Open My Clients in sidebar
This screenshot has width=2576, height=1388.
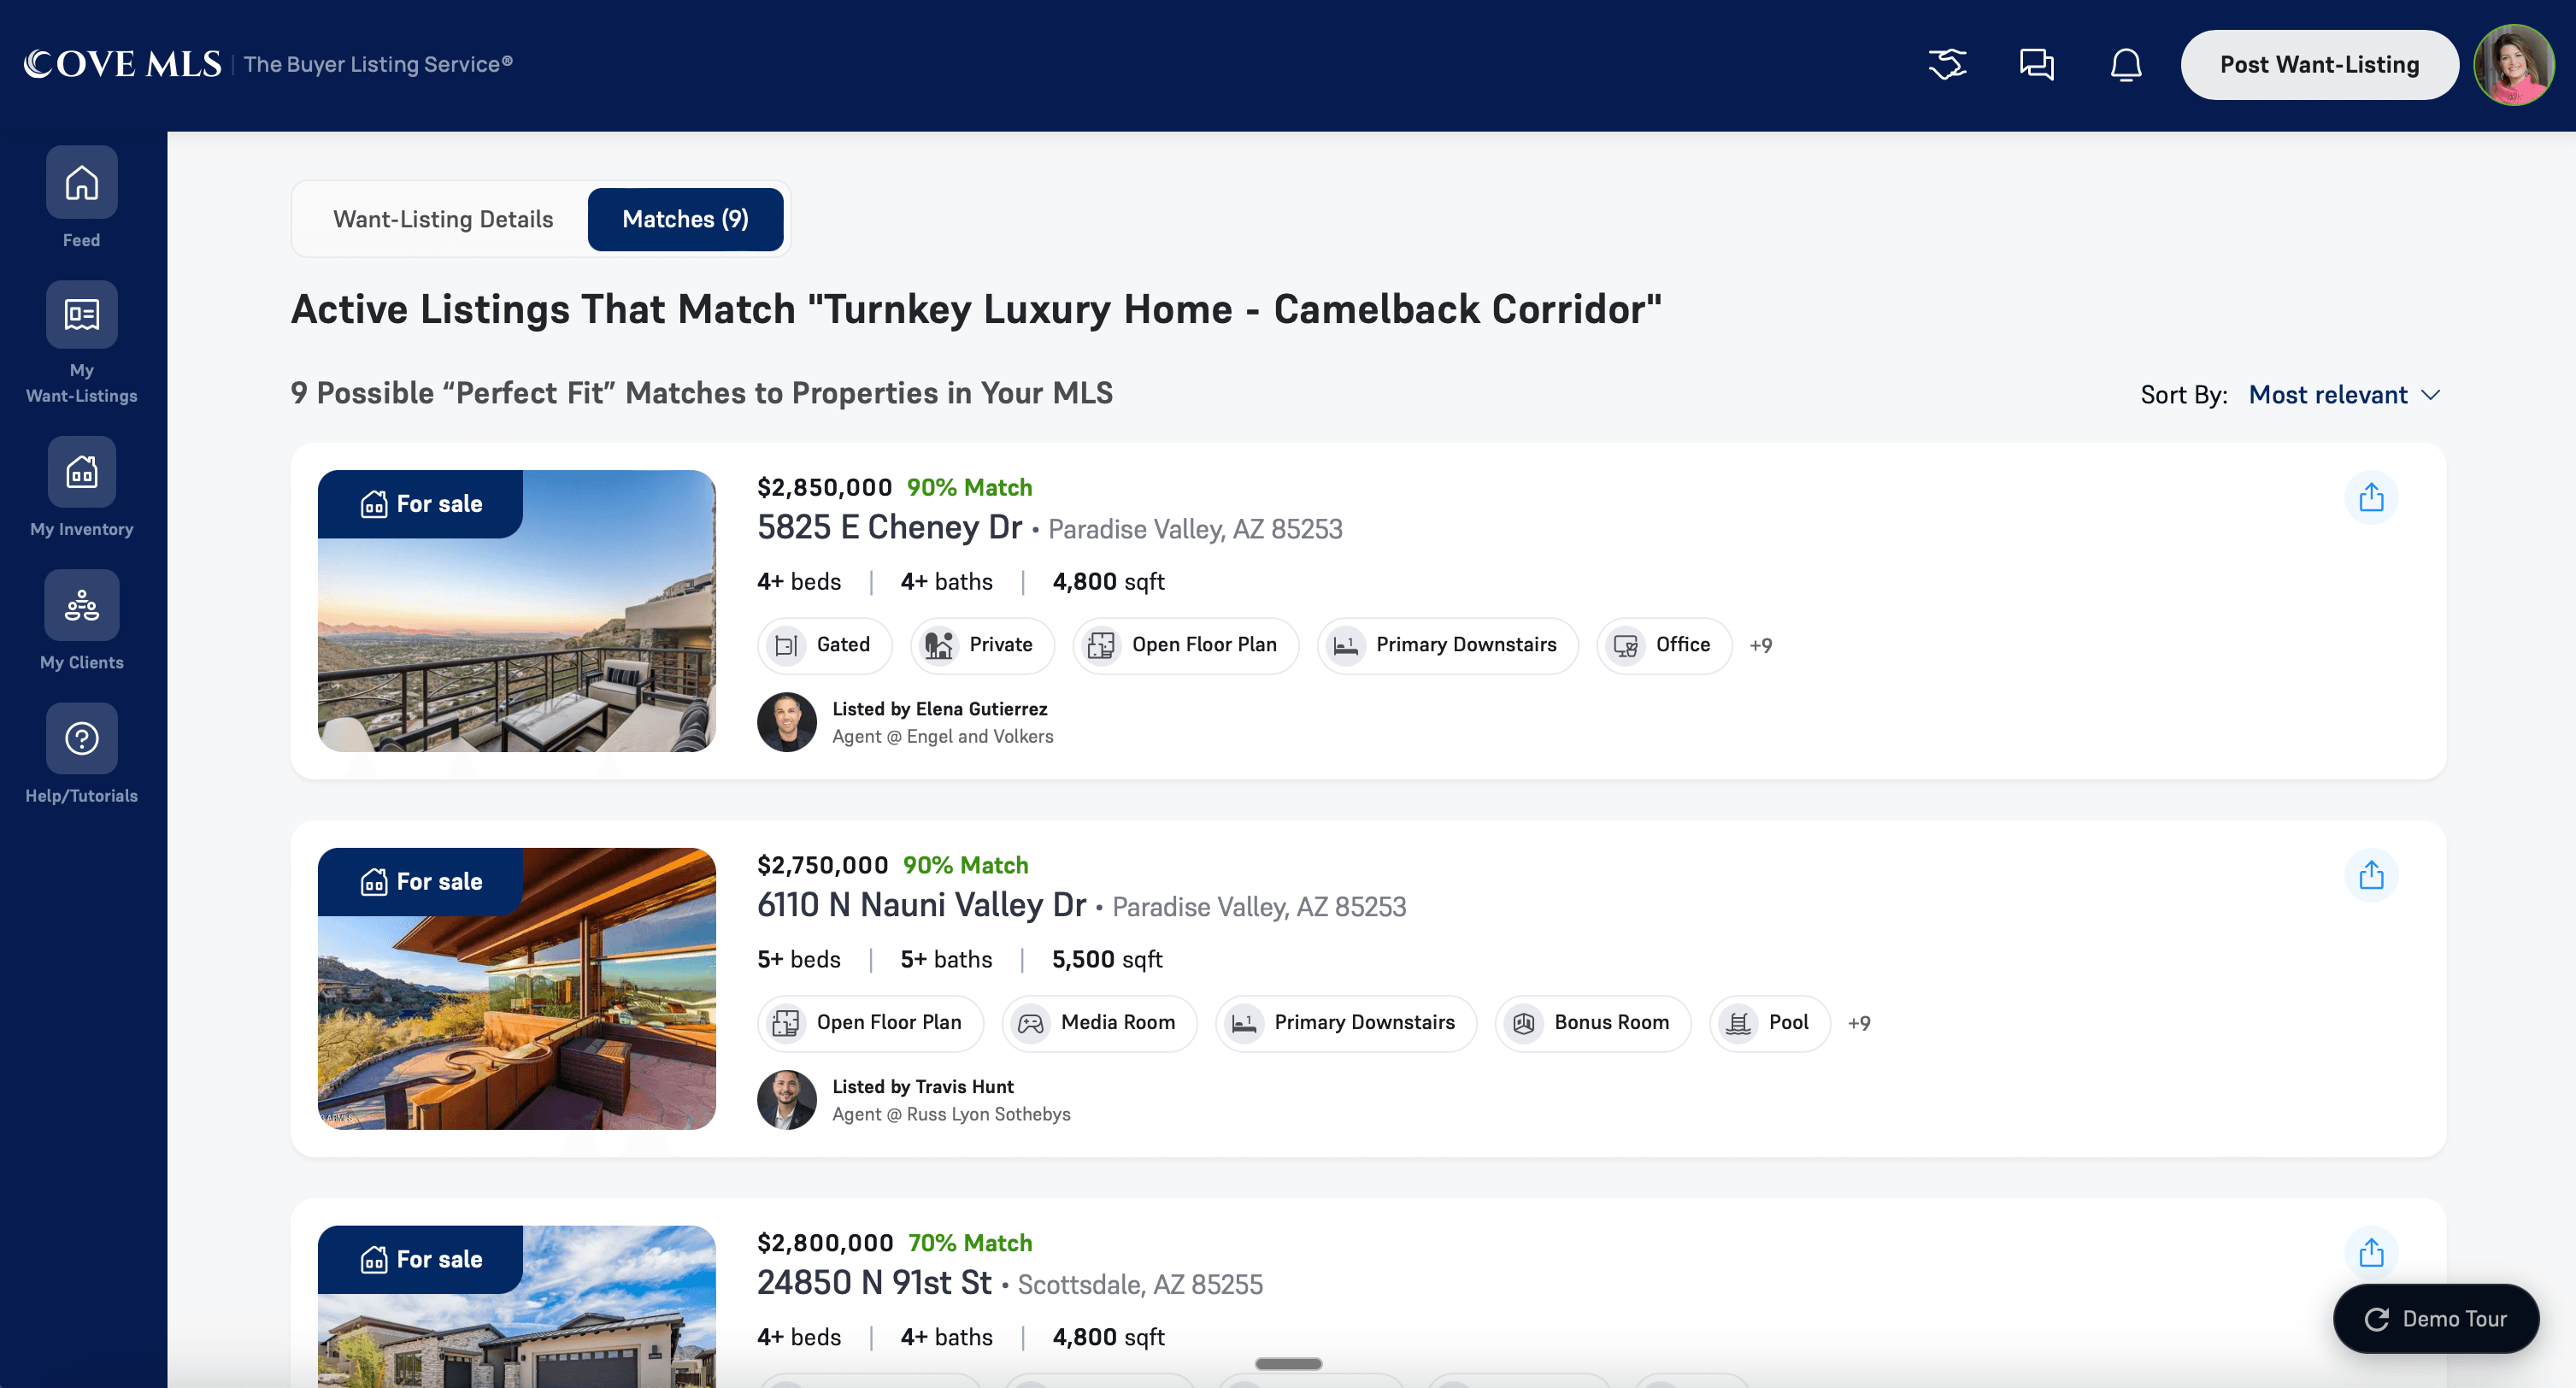pos(81,605)
